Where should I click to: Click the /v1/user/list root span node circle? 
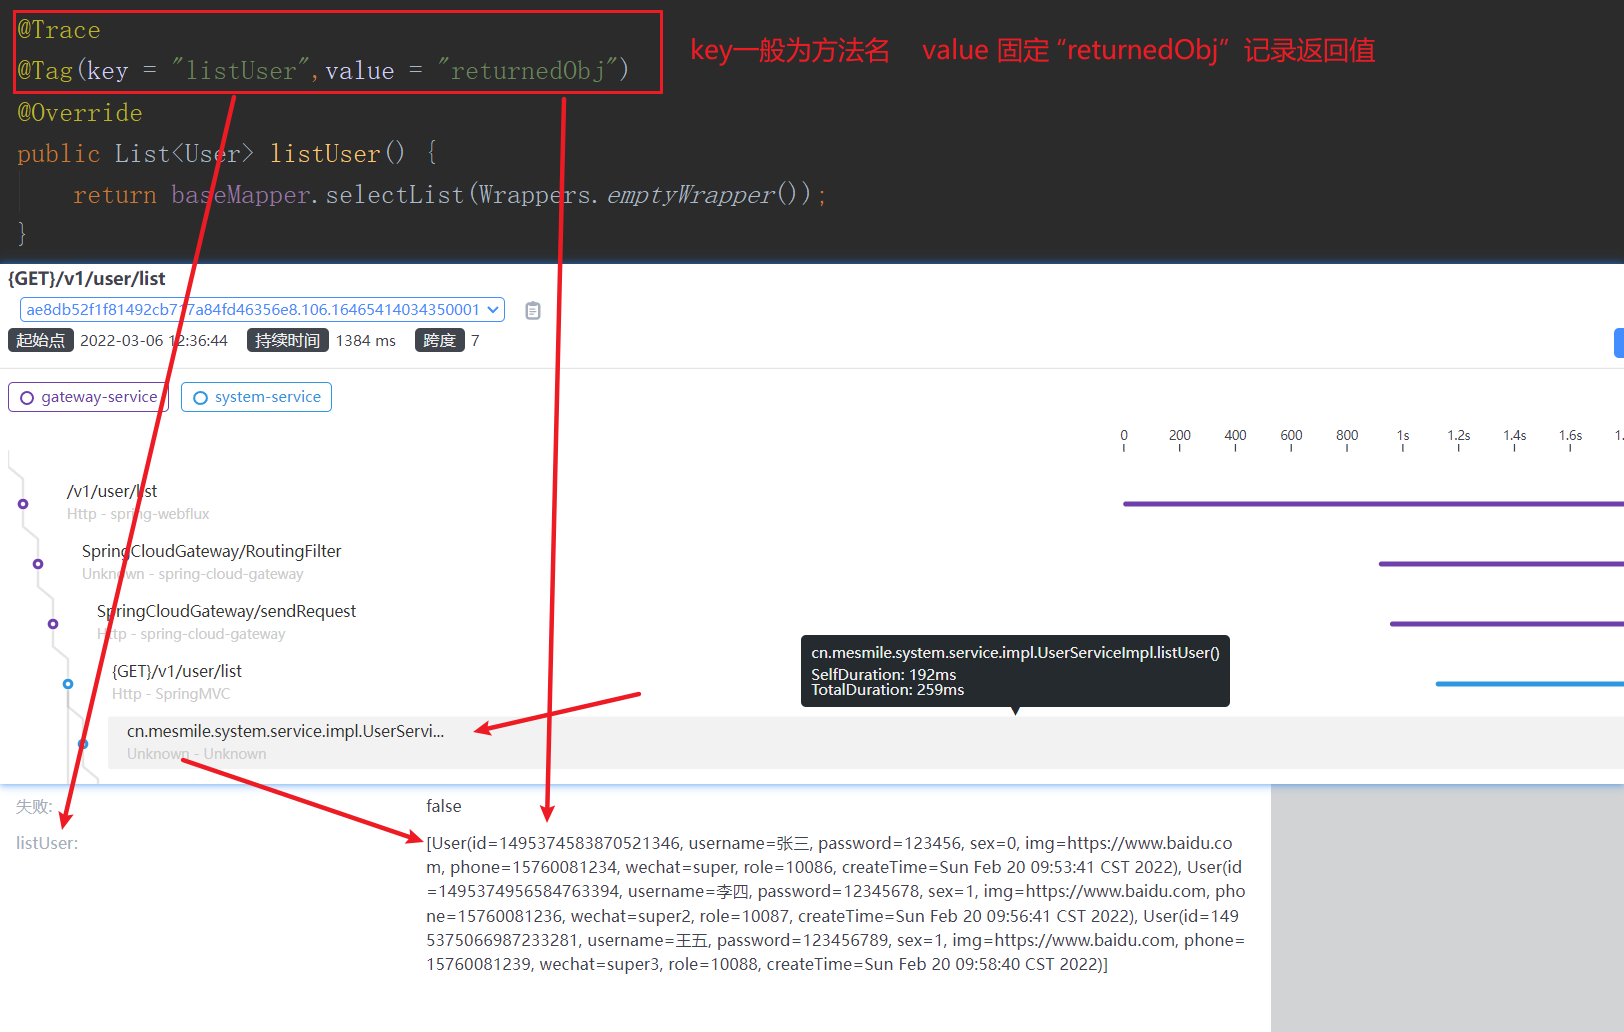pyautogui.click(x=23, y=504)
